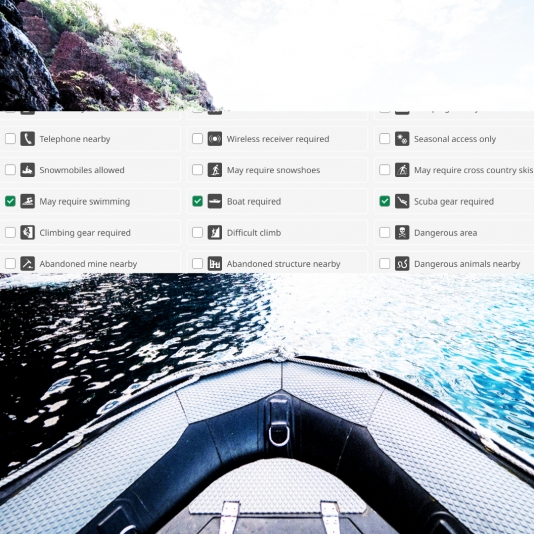Click the Dangerous animals nearby snake icon
The width and height of the screenshot is (534, 534).
click(402, 264)
